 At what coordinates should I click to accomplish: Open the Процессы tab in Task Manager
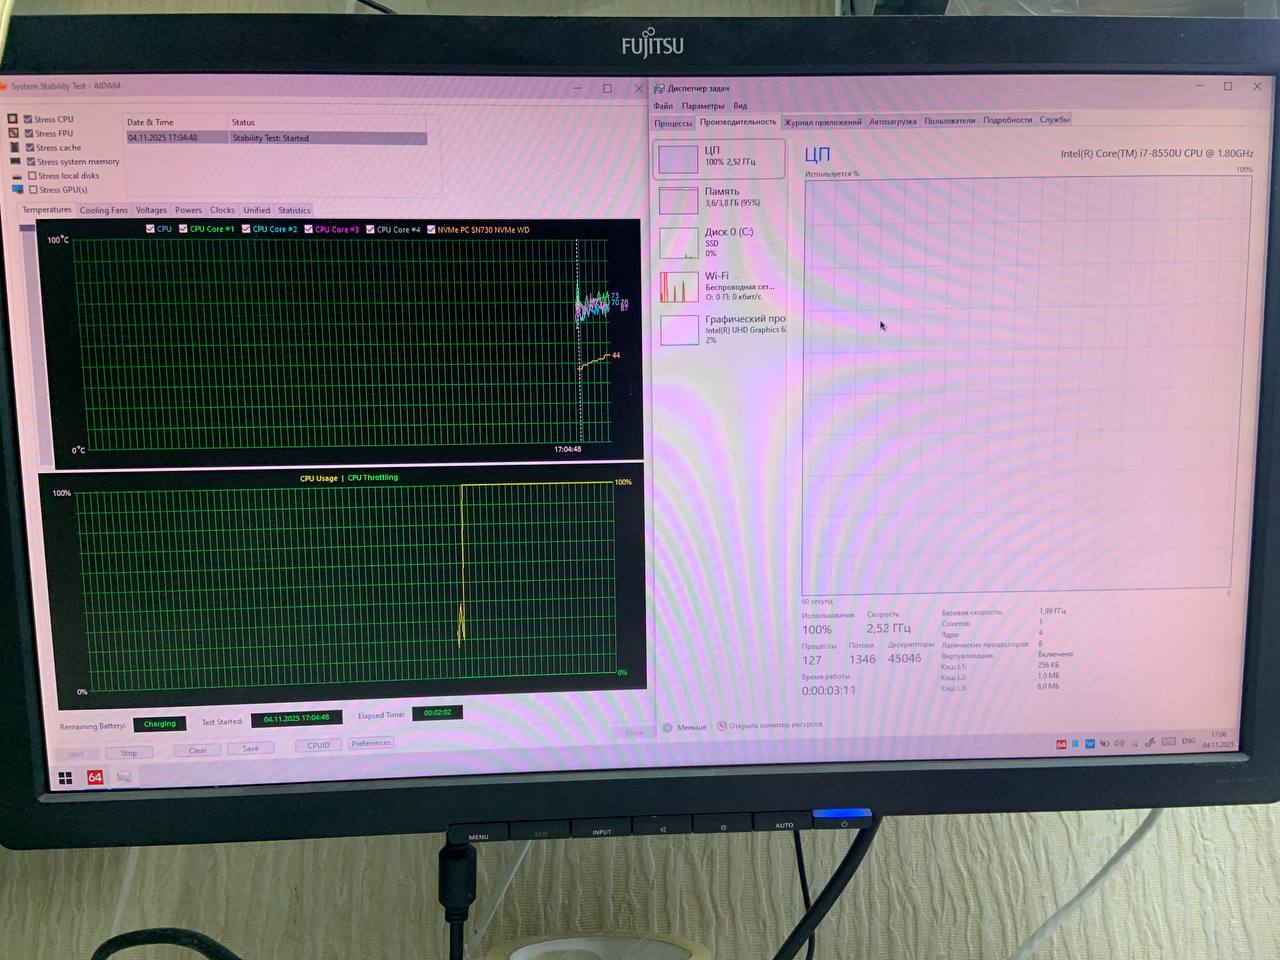[x=673, y=123]
